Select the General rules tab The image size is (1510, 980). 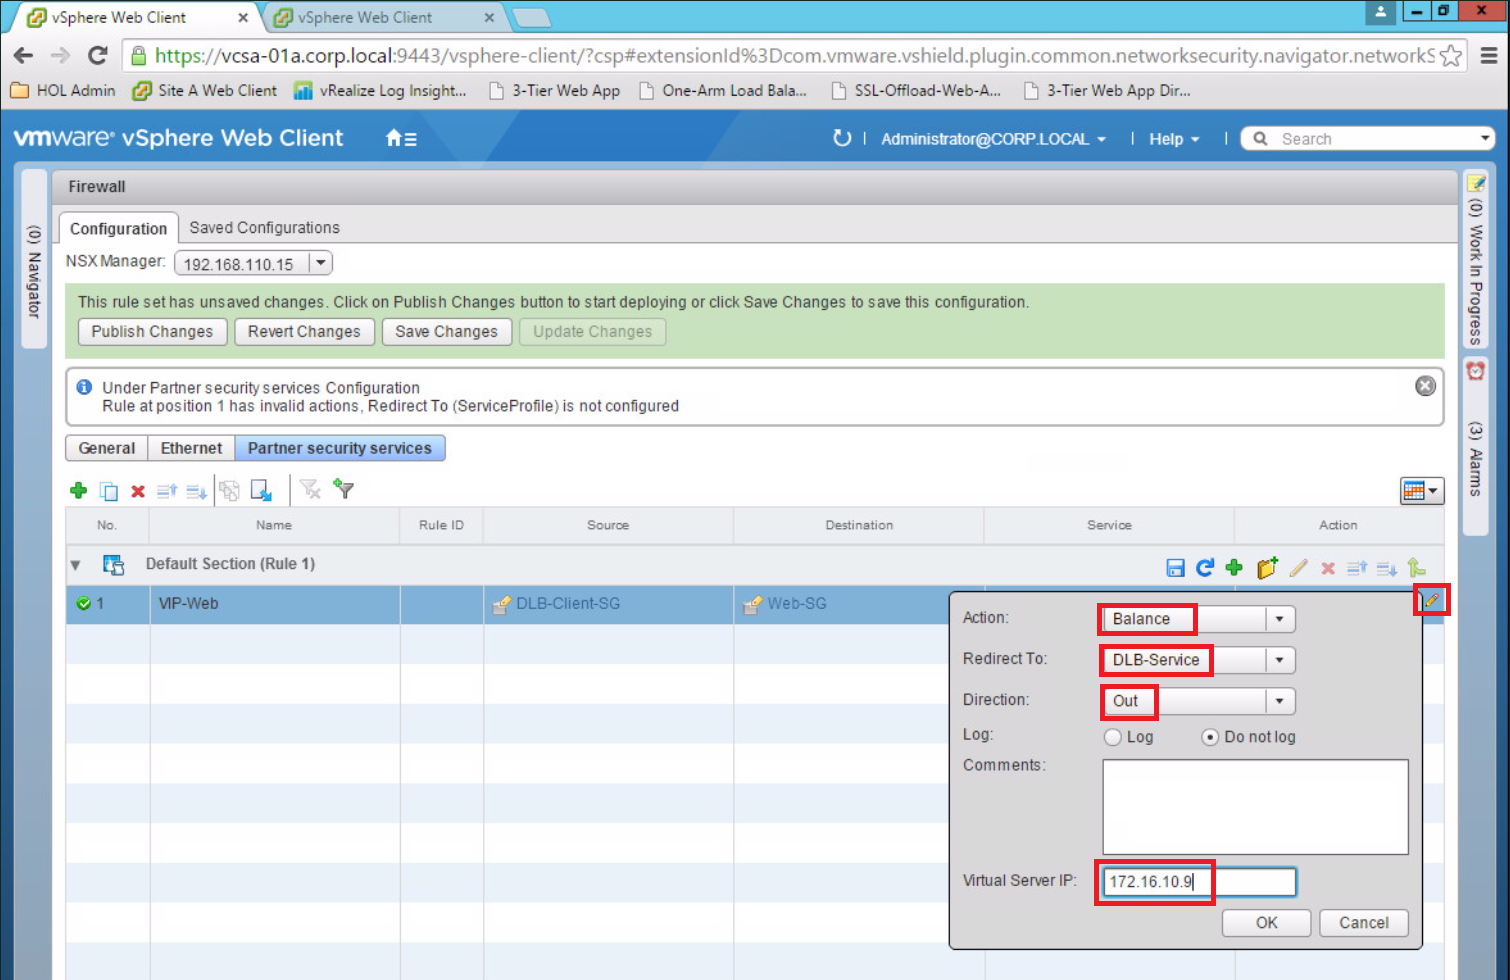tap(107, 448)
